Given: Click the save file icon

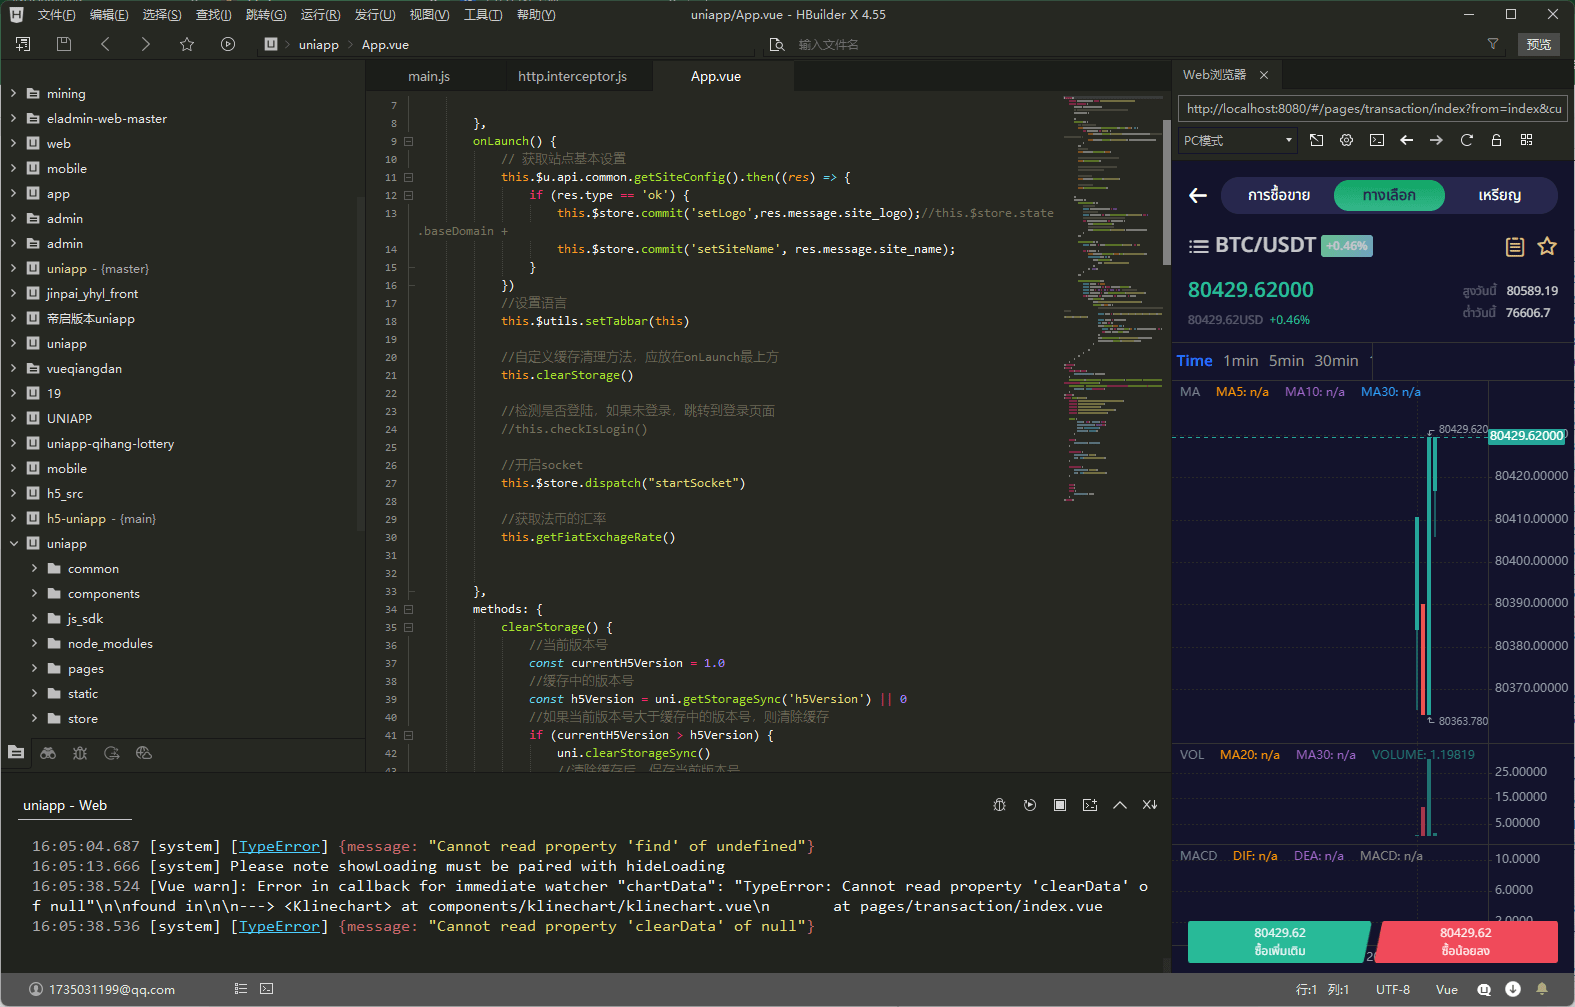Looking at the screenshot, I should pos(64,44).
